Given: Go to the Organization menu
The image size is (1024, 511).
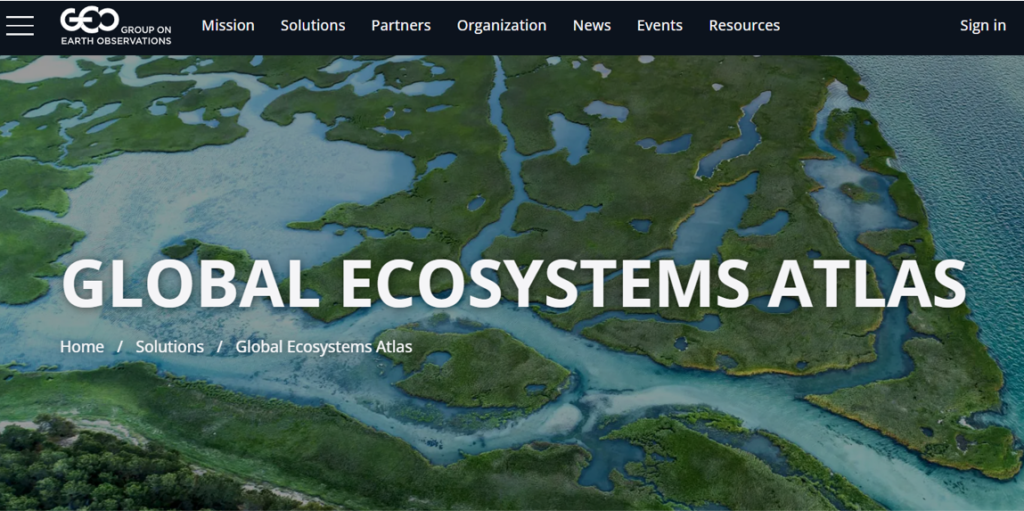Looking at the screenshot, I should point(502,25).
